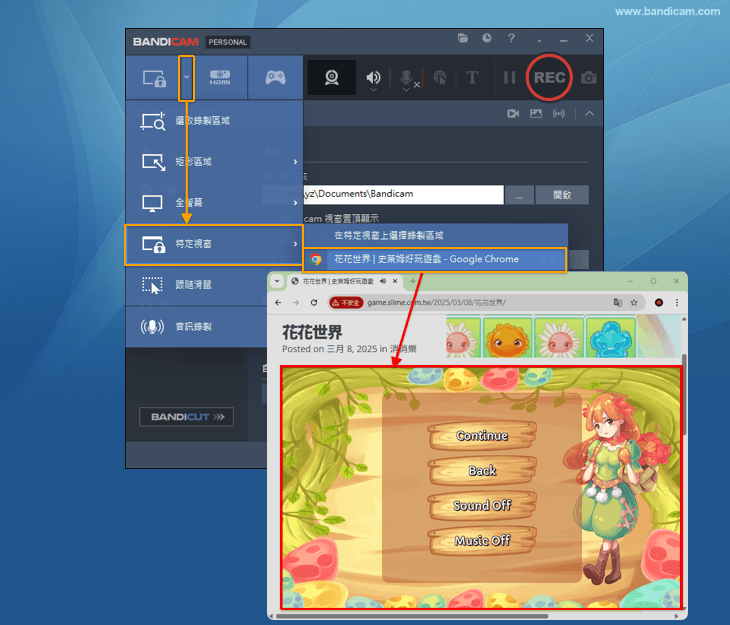Open the Bandicam help question mark icon
The width and height of the screenshot is (730, 625).
point(511,38)
